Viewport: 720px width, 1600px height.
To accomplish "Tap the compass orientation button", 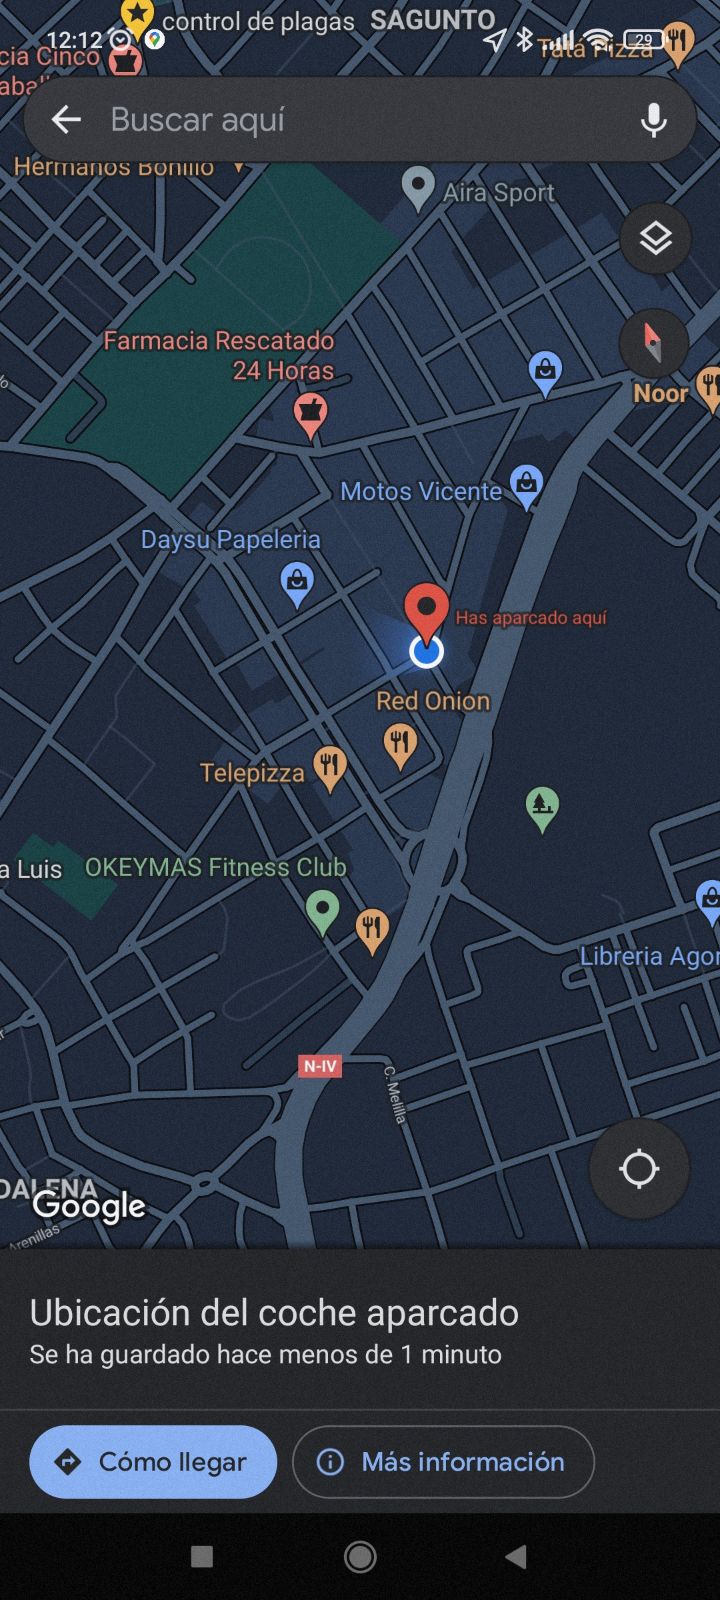I will tap(654, 343).
